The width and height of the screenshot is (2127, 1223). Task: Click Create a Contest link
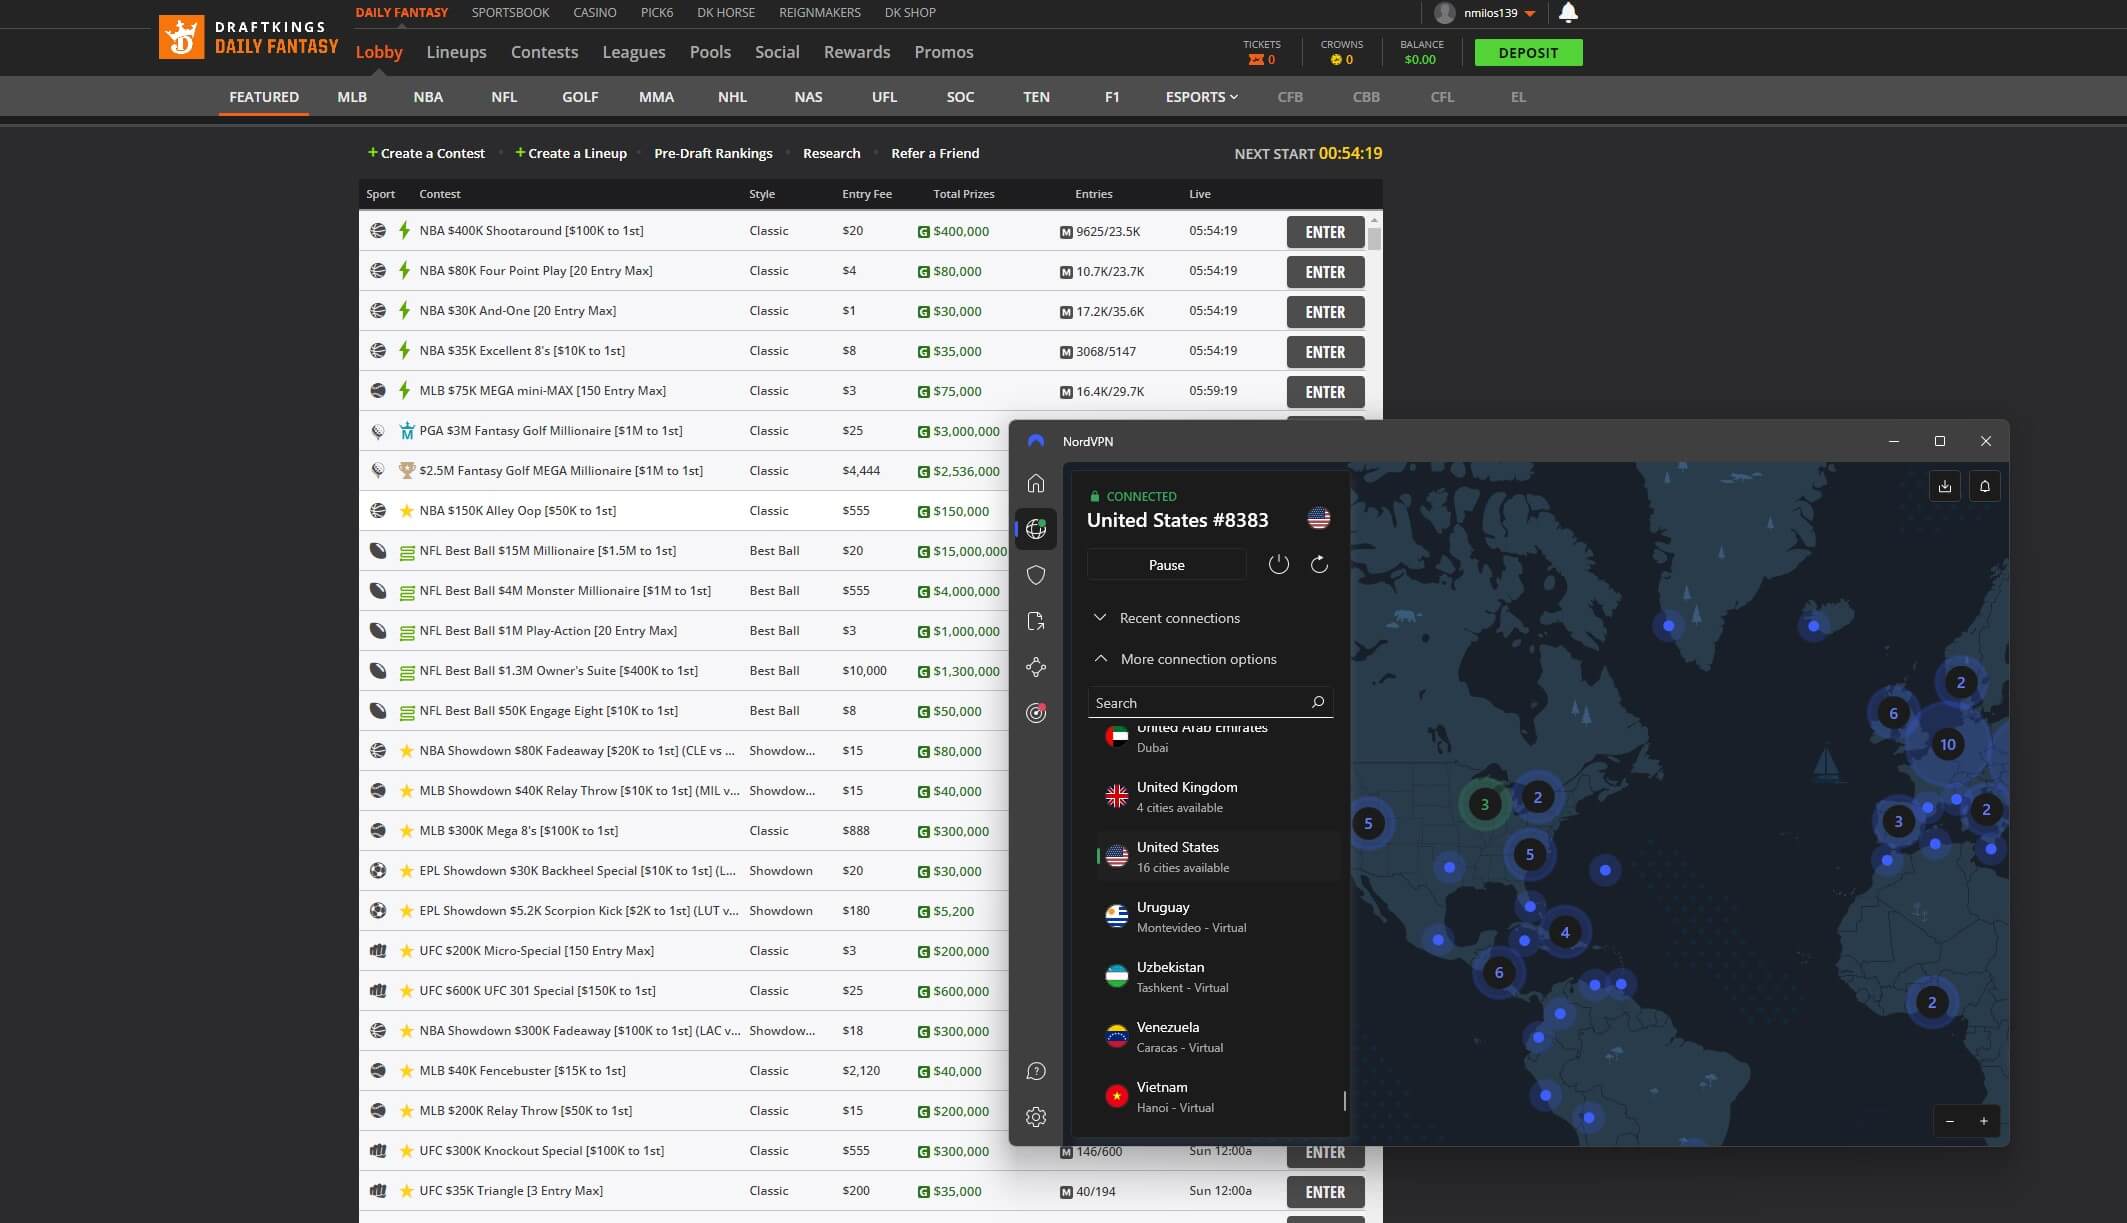[x=426, y=153]
